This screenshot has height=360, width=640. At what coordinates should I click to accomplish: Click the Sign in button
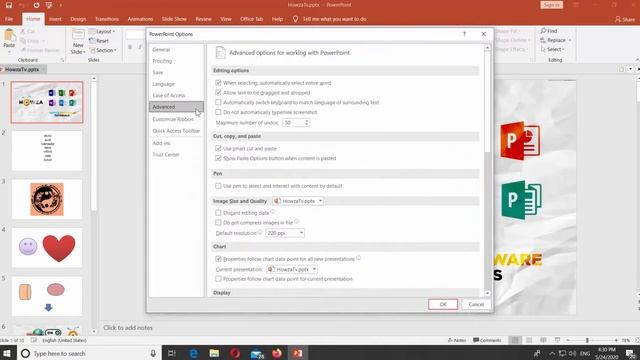tap(552, 5)
